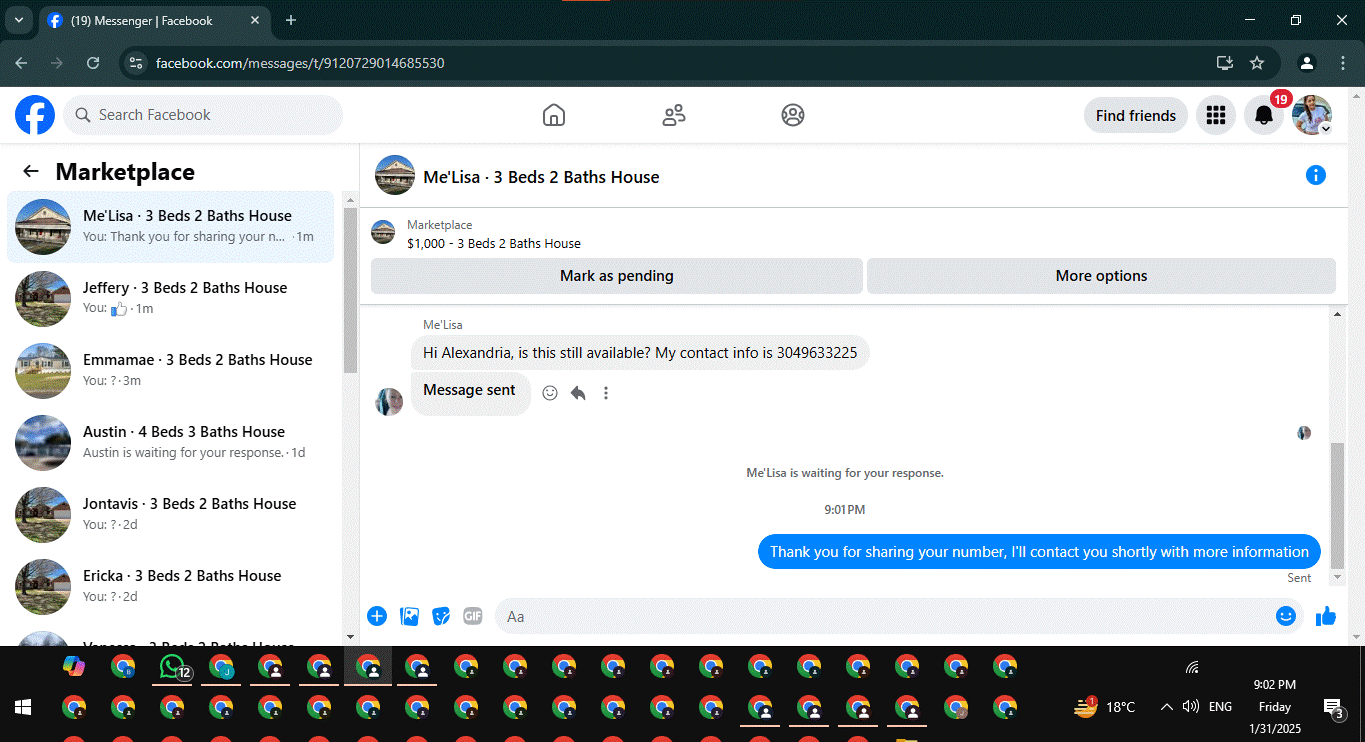Reply to the 'Message sent' message
1365x742 pixels.
578,393
